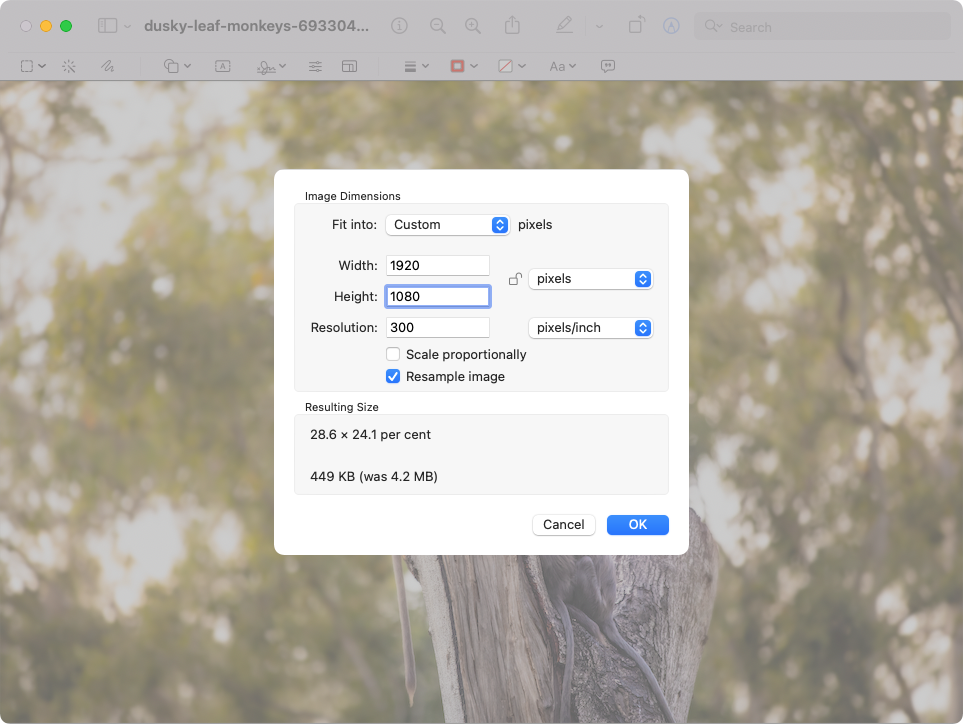Open the form-filling (annotate) circle icon
The image size is (963, 724).
coord(671,26)
